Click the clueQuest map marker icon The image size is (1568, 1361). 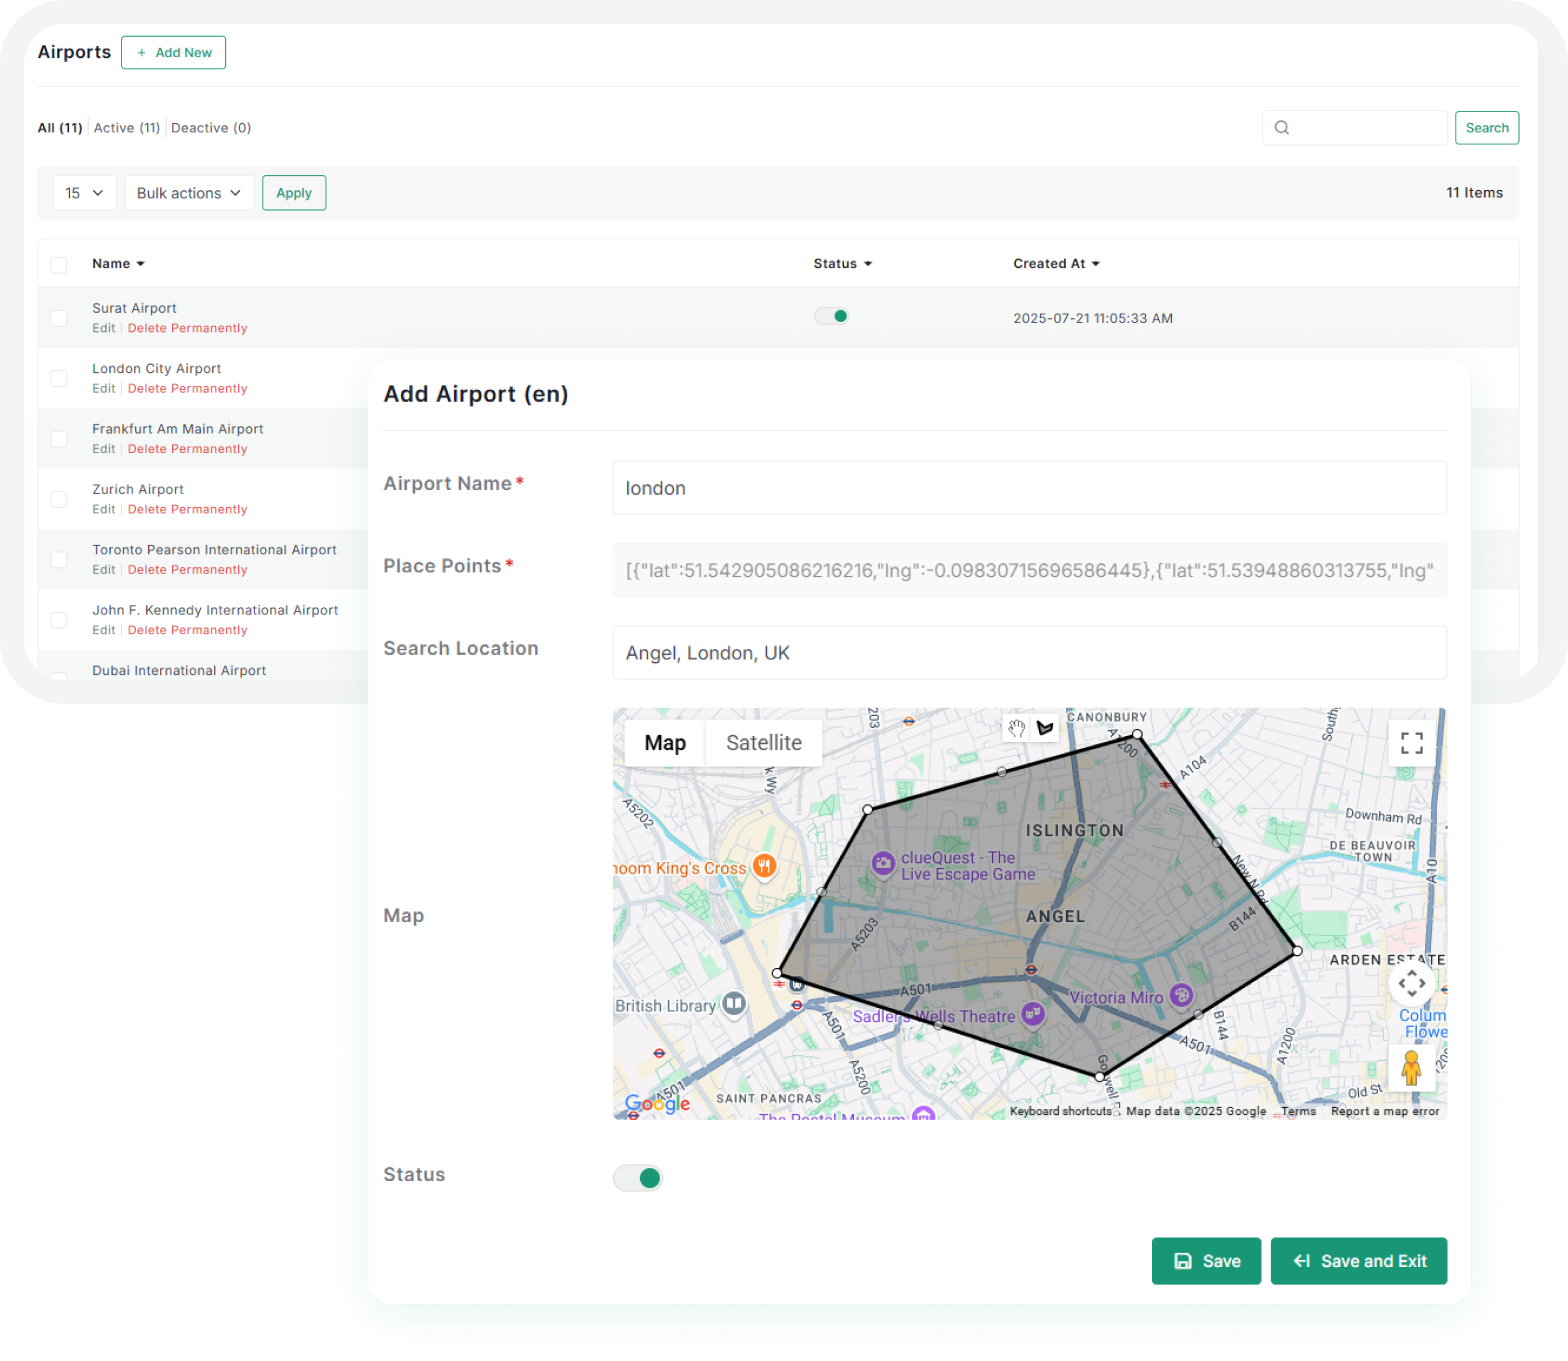click(x=883, y=864)
